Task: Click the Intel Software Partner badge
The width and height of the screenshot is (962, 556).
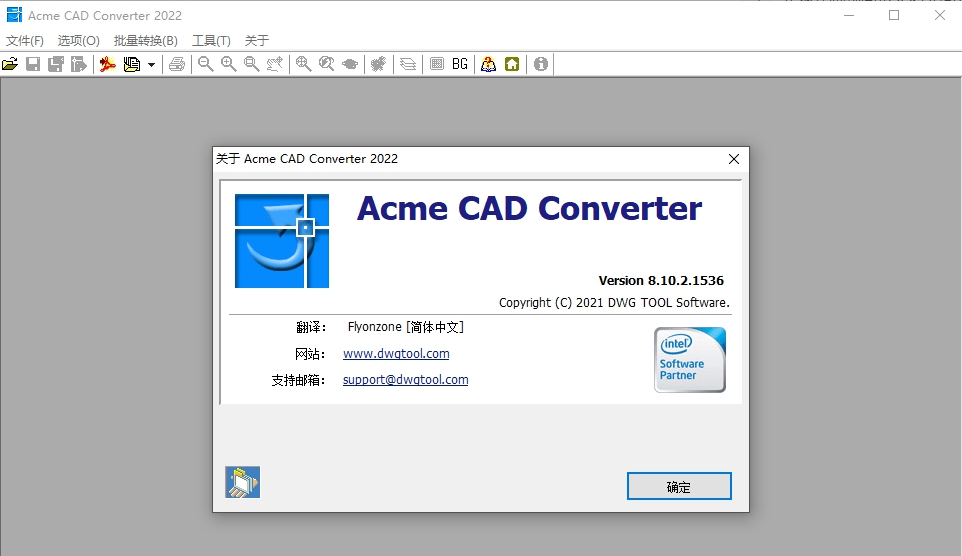Action: (x=690, y=360)
